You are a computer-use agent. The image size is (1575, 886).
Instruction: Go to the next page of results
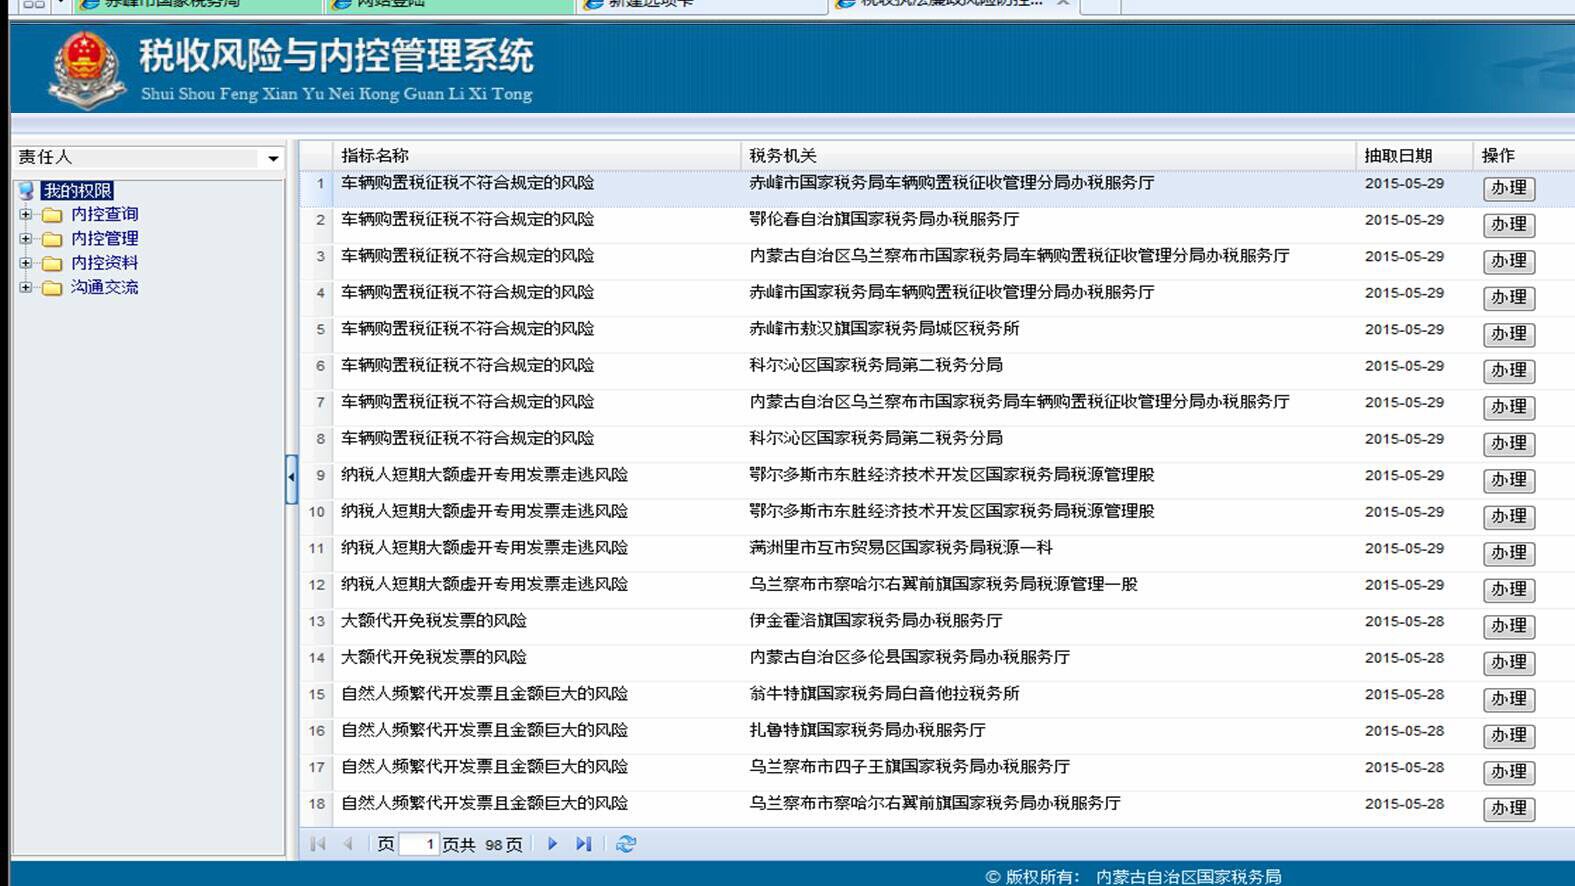[x=552, y=844]
